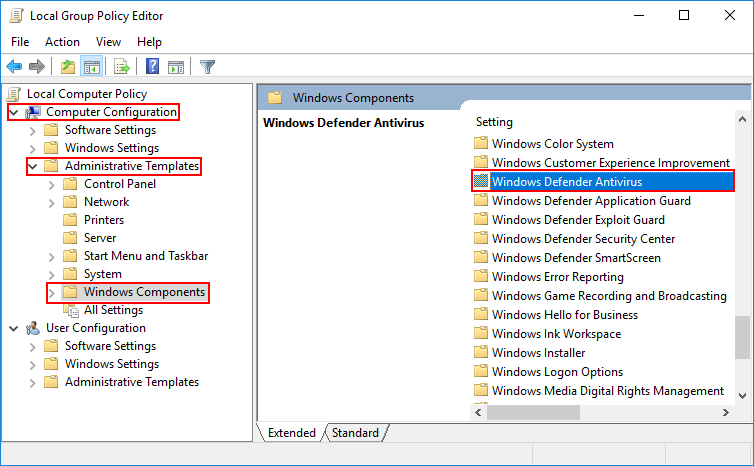Click the vertical scrollbar thumb

[x=742, y=337]
